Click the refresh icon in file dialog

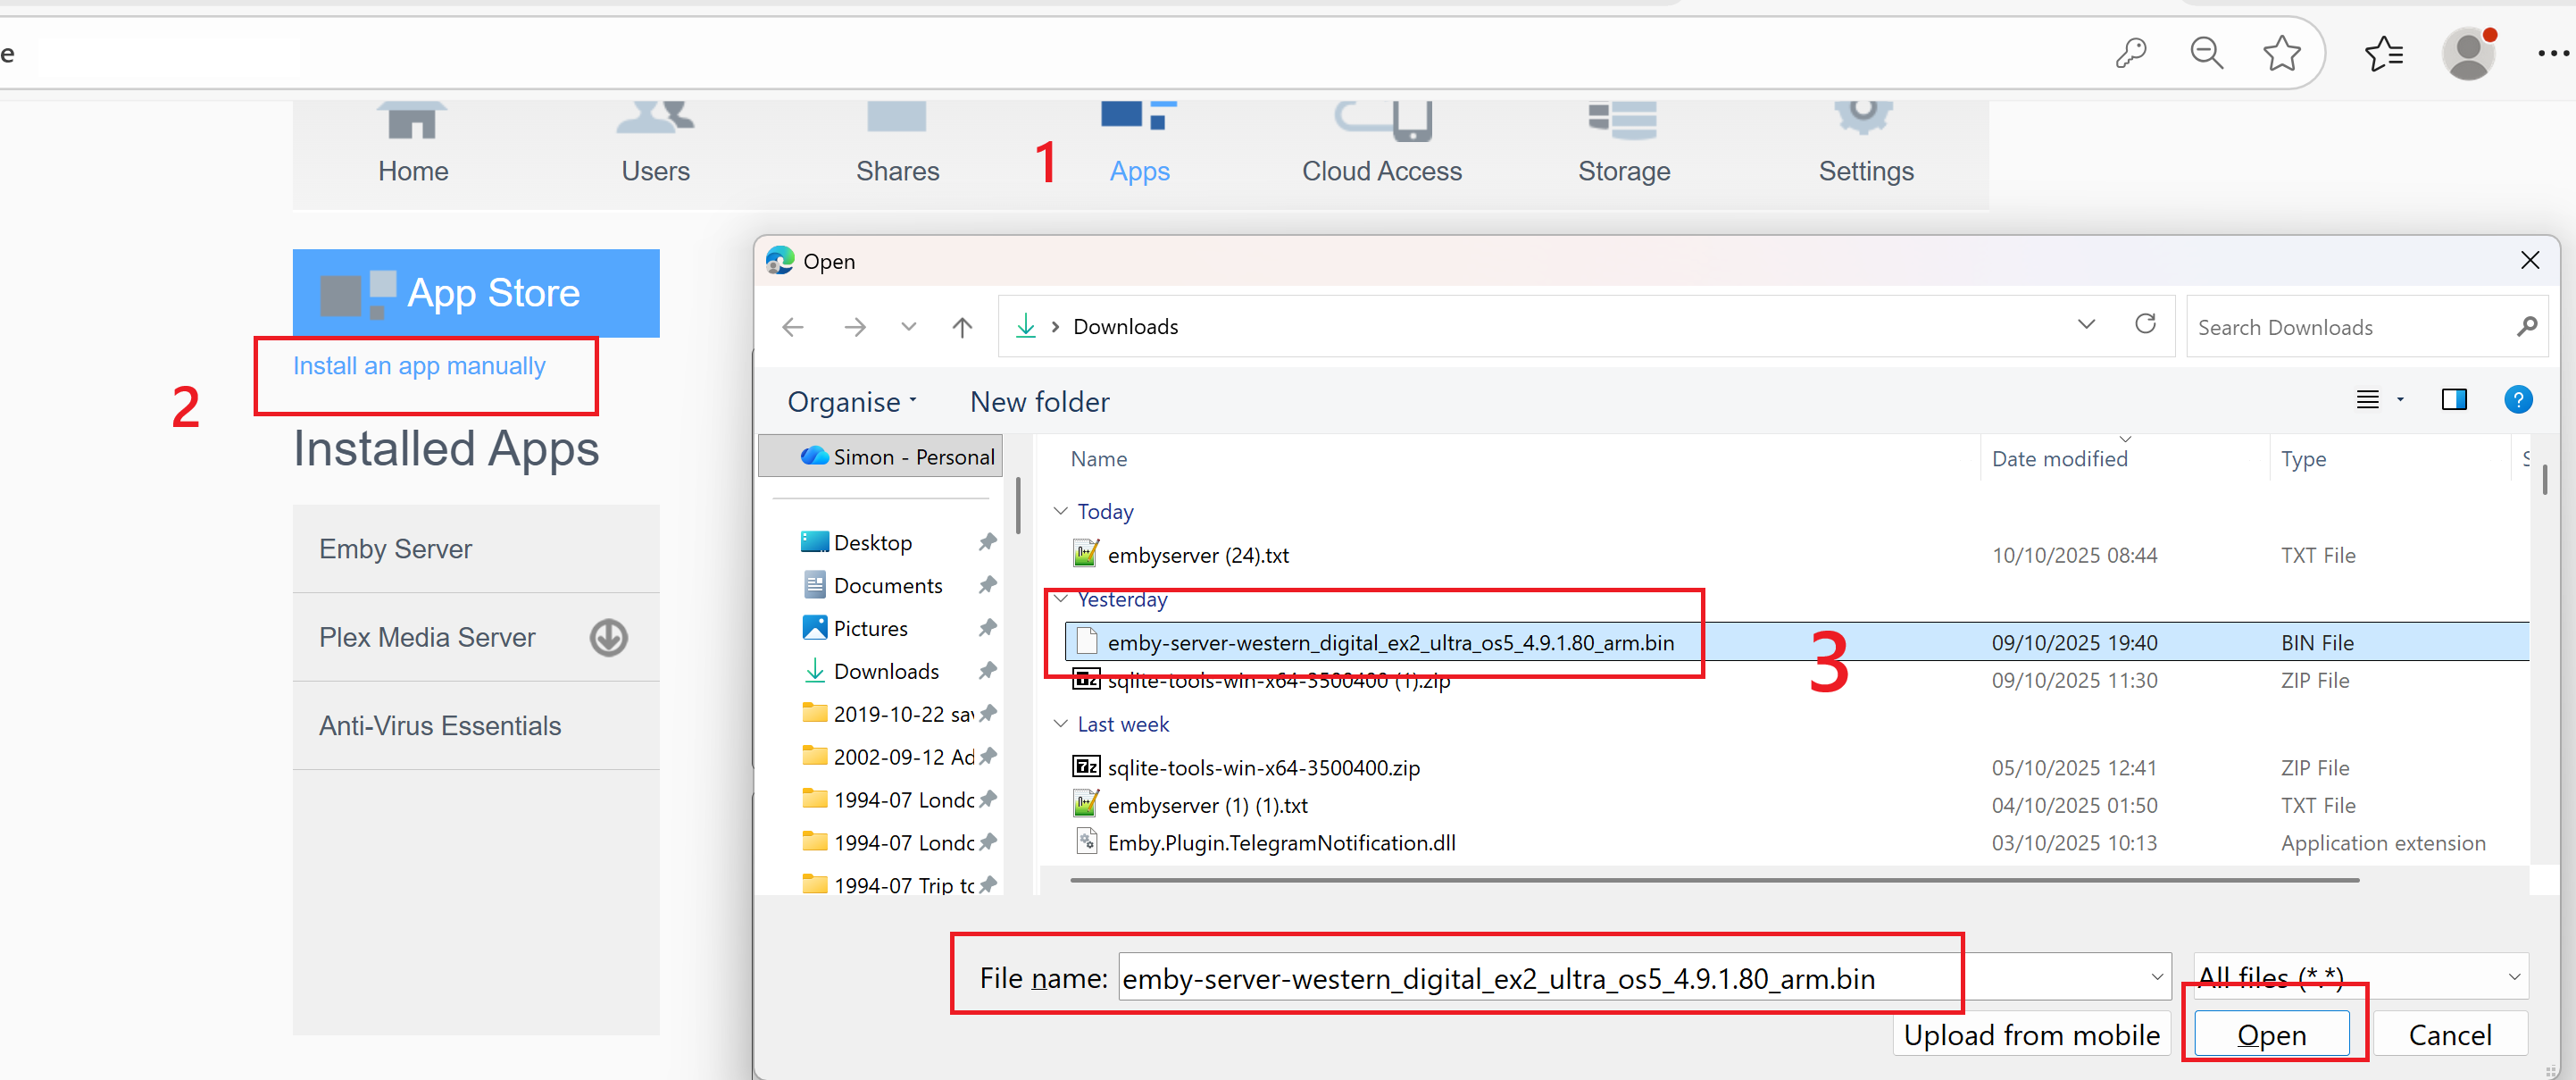[2144, 325]
